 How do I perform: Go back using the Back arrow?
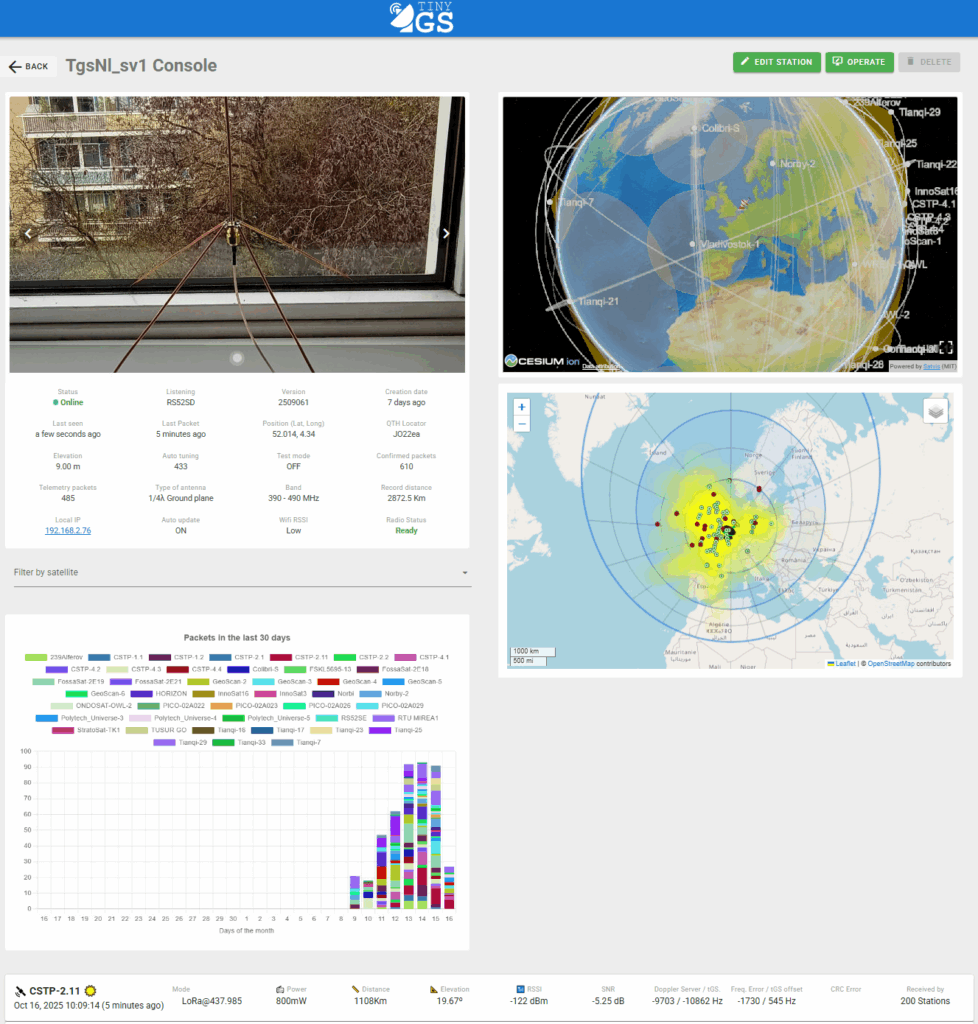point(28,66)
